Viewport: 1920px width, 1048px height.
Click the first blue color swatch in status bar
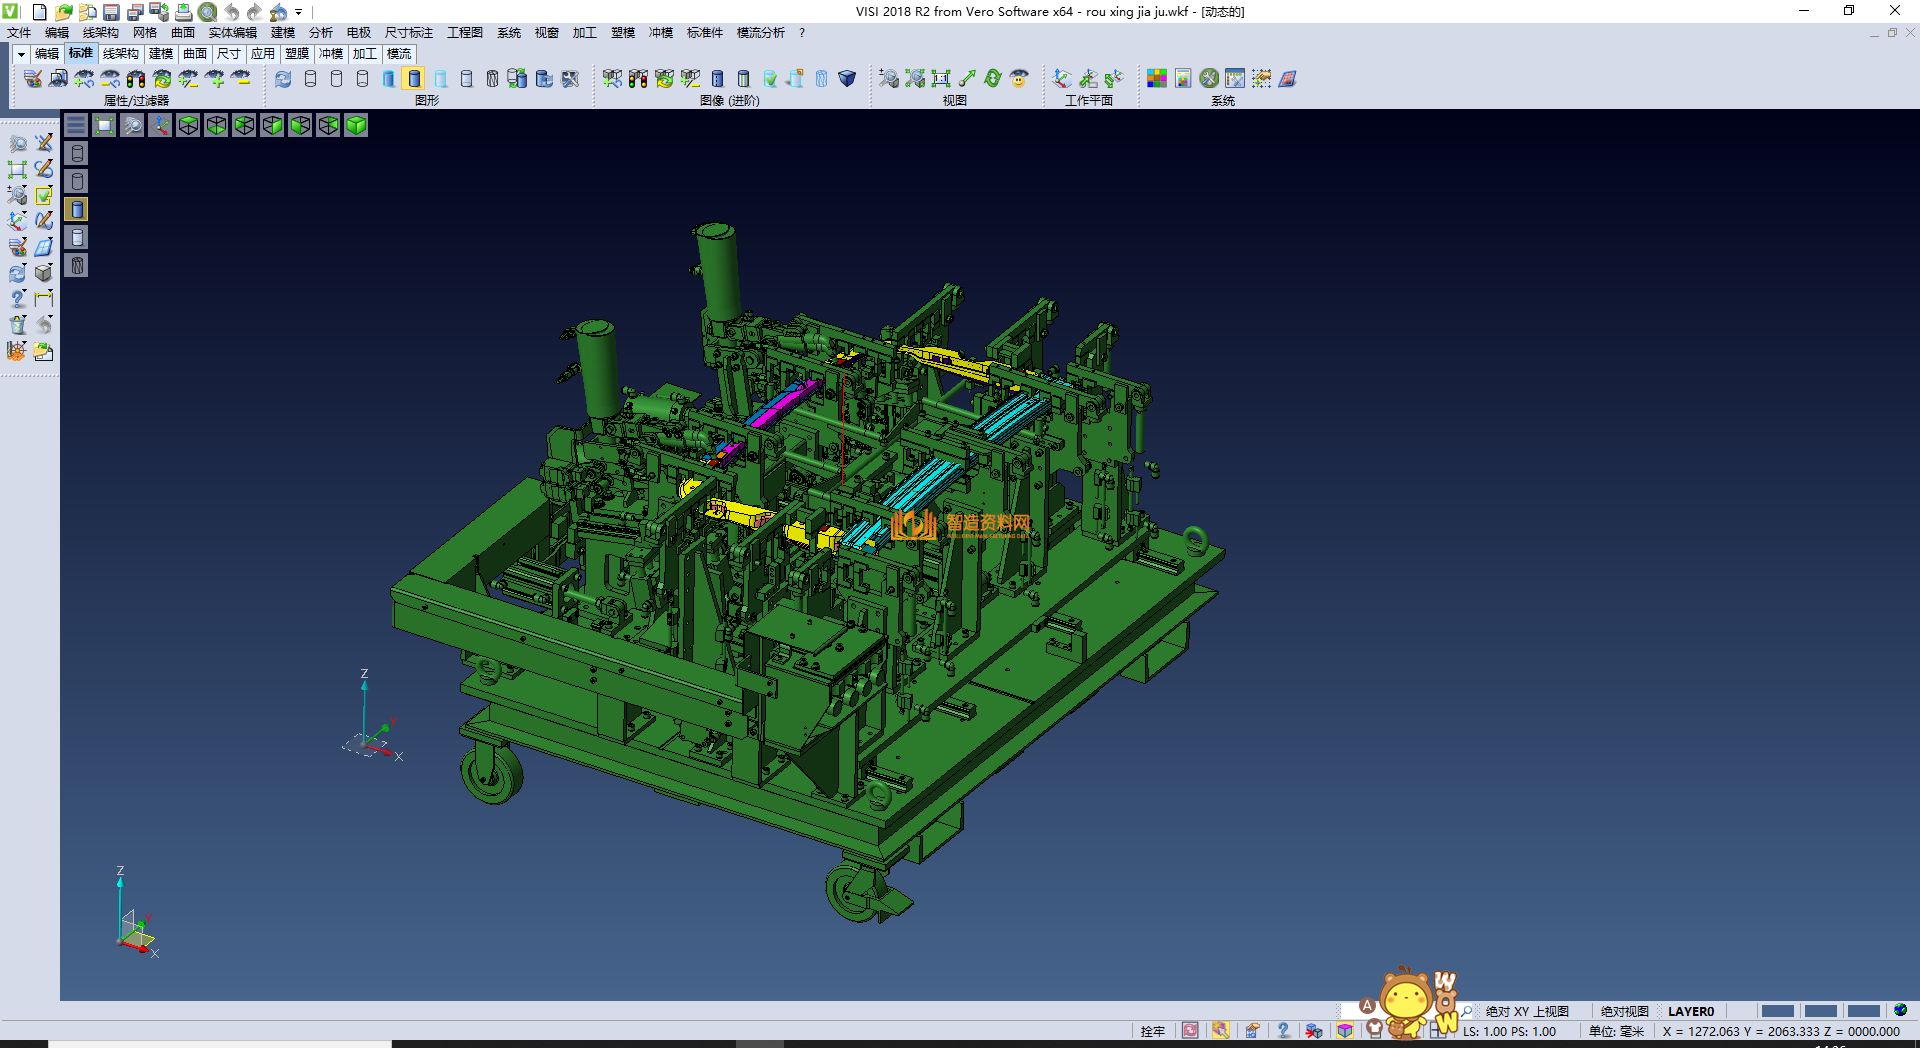tap(1777, 1011)
